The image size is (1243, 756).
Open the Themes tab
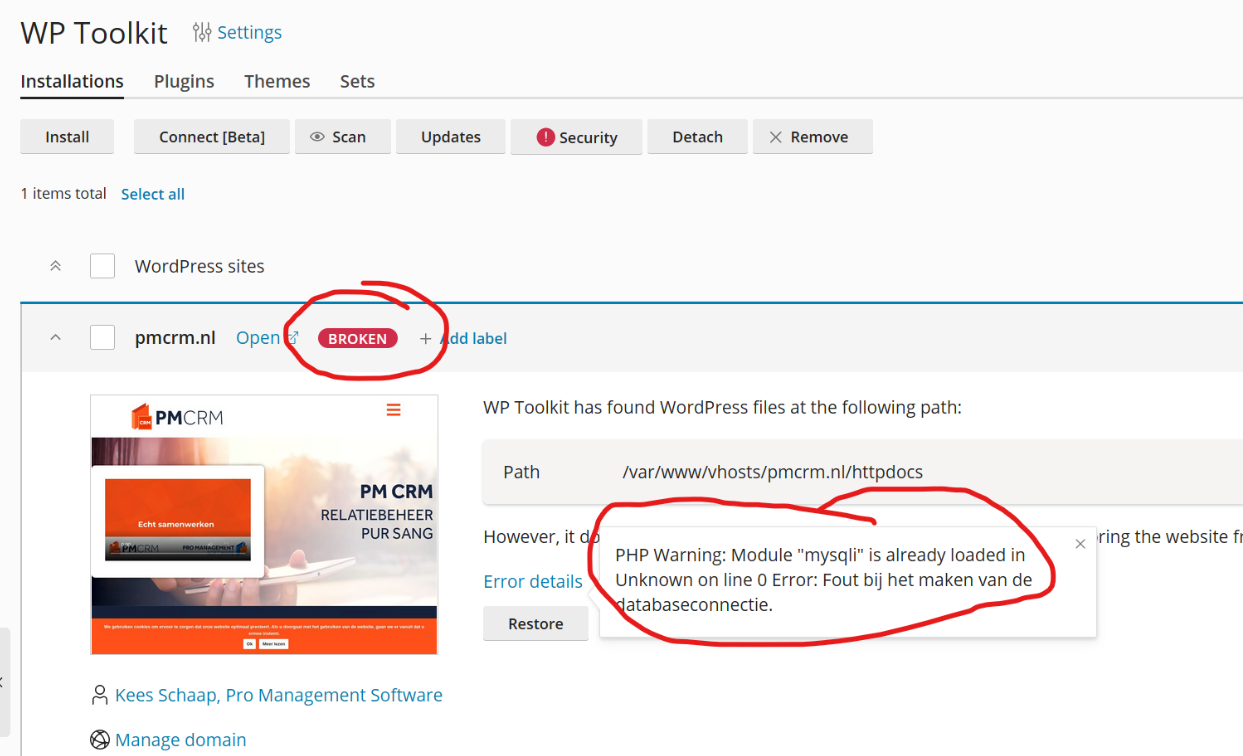pos(277,81)
